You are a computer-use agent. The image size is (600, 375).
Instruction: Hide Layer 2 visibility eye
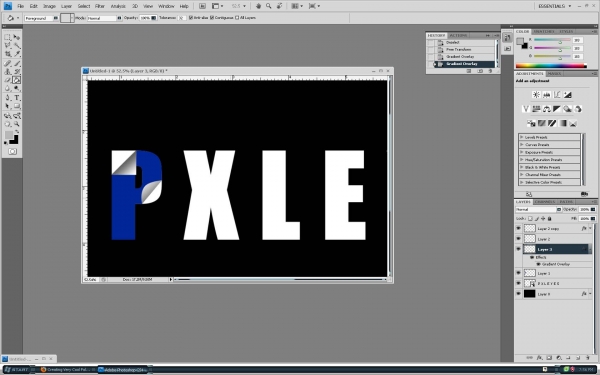pos(518,239)
